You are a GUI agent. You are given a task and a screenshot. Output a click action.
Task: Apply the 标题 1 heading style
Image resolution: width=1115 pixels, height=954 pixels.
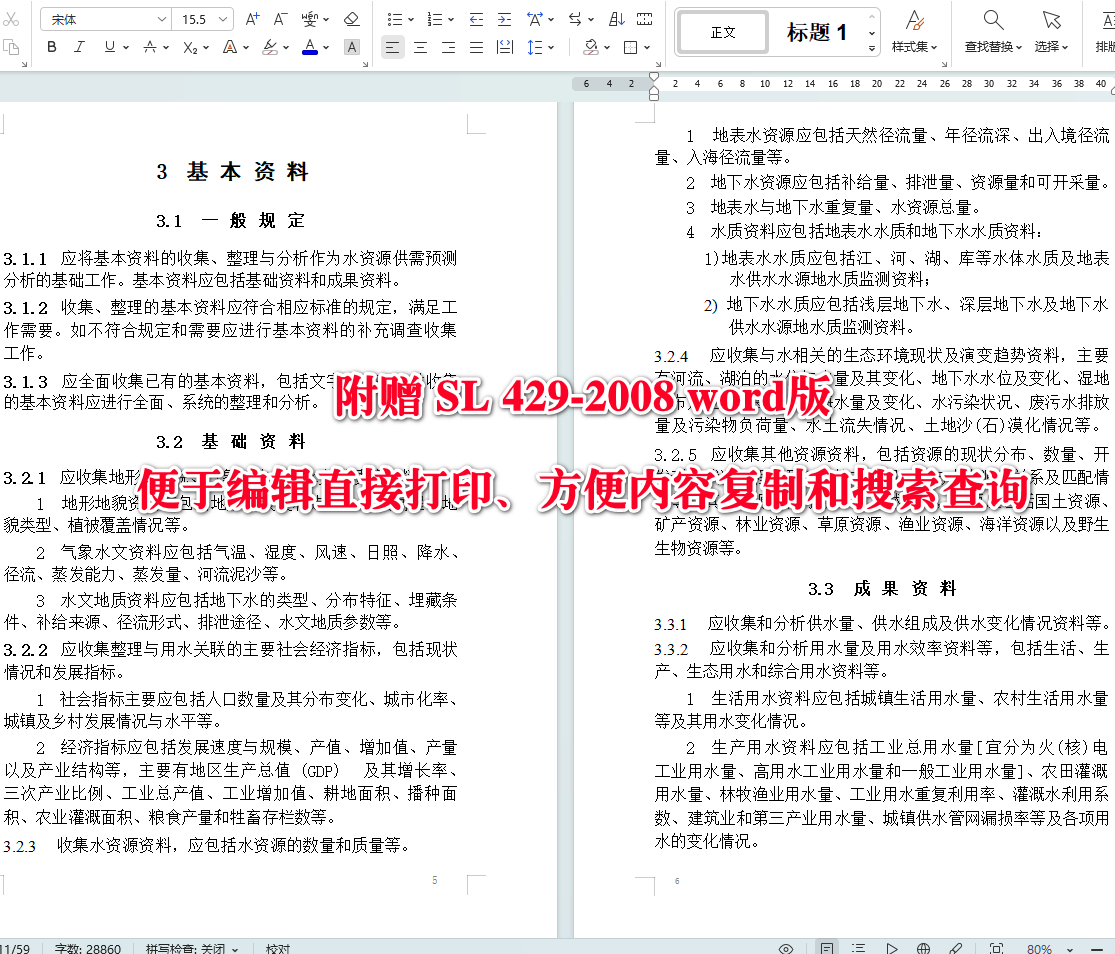click(x=816, y=31)
